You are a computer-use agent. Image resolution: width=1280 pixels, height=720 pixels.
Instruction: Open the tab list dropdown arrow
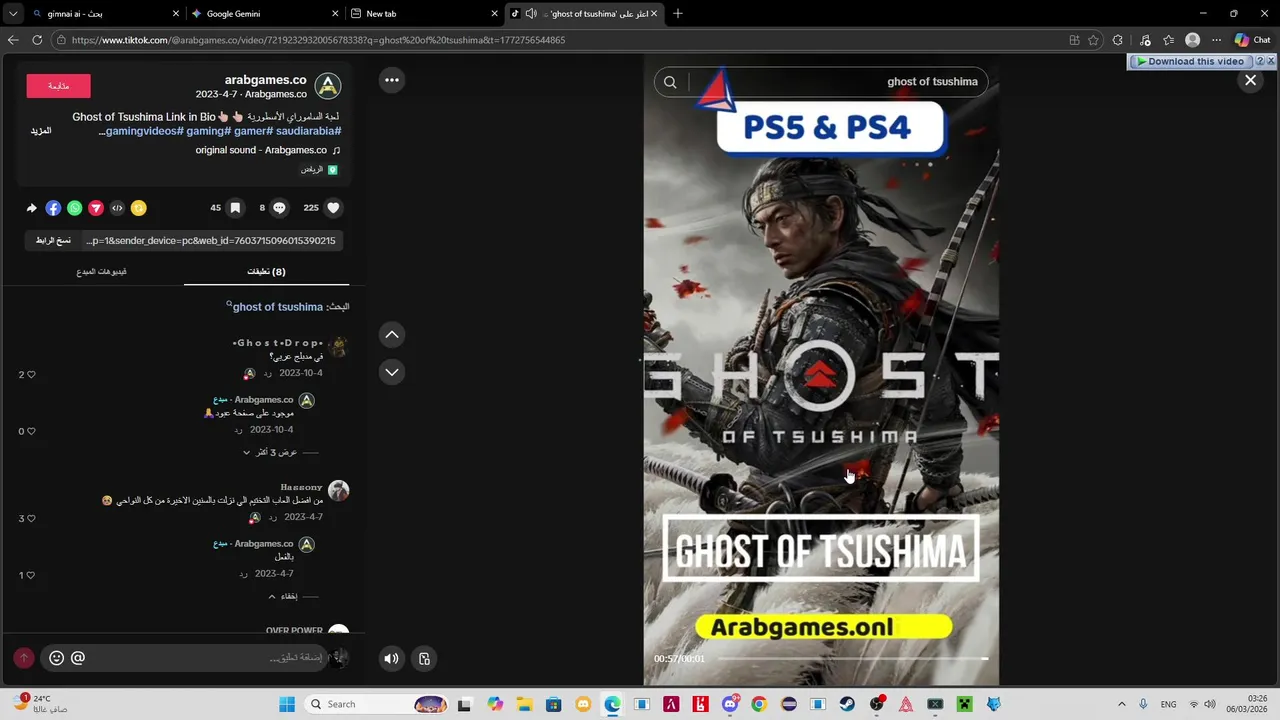pyautogui.click(x=13, y=14)
